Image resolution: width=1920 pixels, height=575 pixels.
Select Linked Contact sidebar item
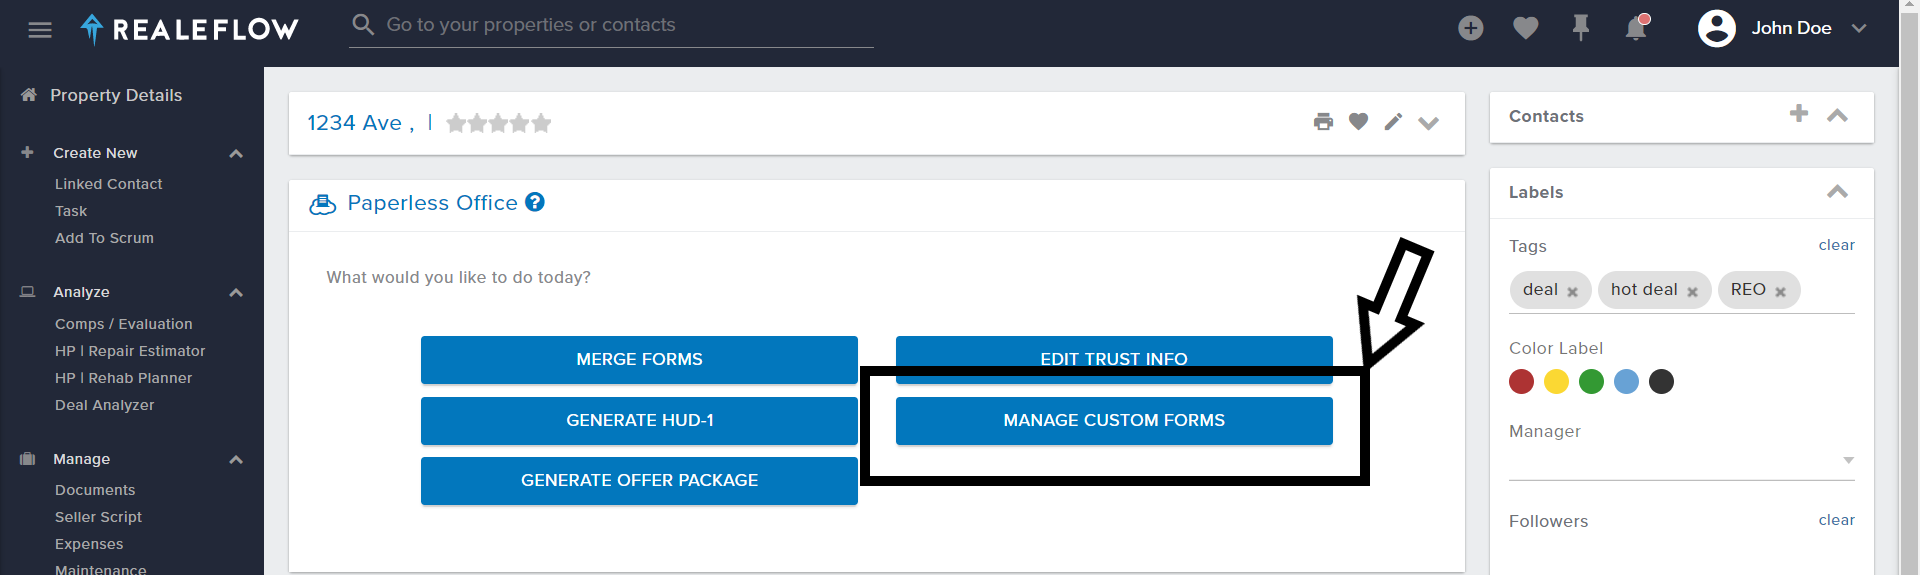pos(108,184)
